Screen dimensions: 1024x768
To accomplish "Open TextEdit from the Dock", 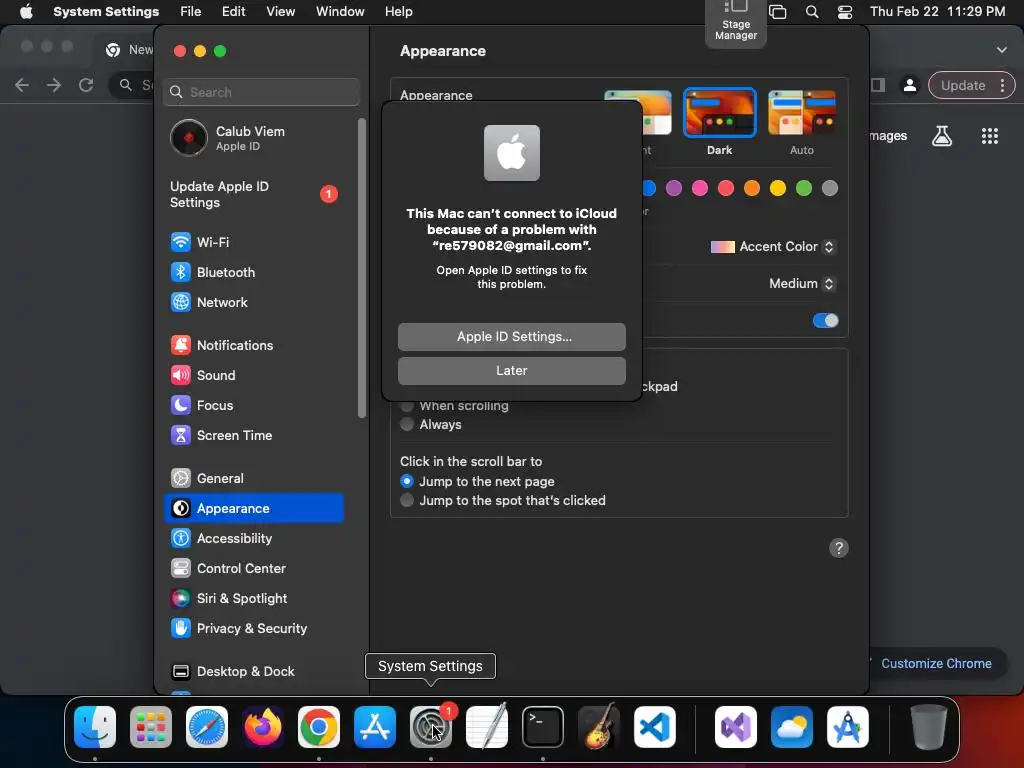I will (487, 727).
